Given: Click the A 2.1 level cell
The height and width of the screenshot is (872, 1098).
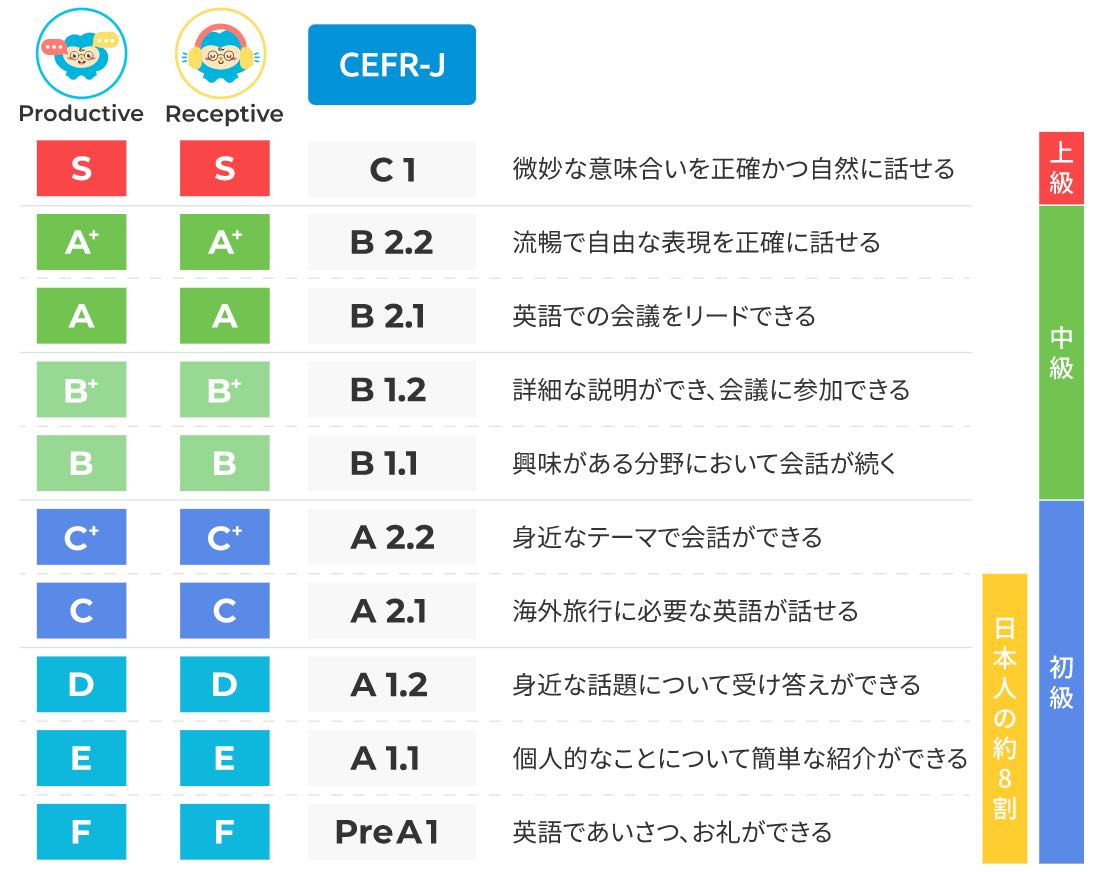Looking at the screenshot, I should [392, 611].
